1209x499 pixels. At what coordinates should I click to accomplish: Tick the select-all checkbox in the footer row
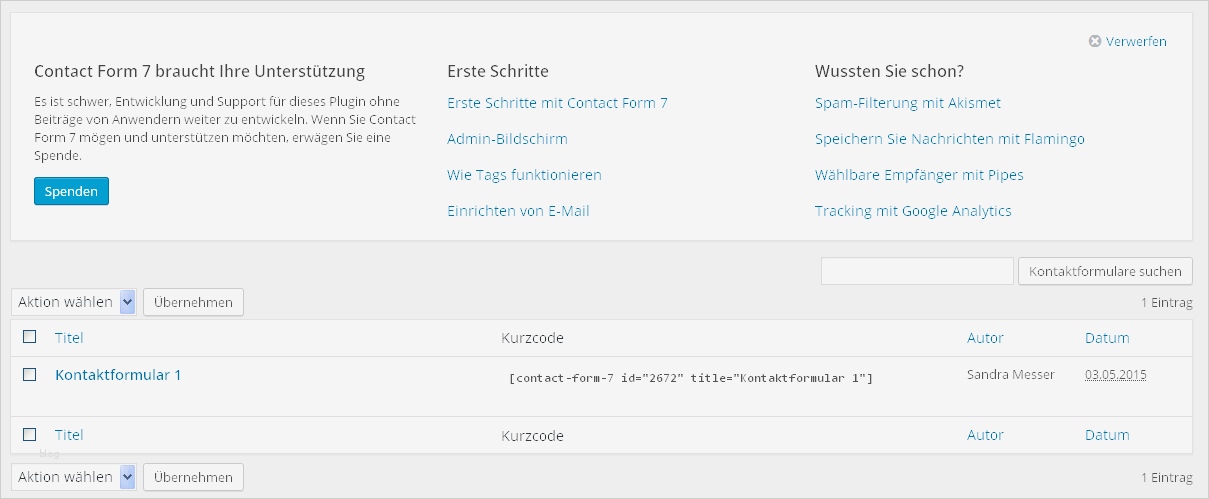coord(30,434)
